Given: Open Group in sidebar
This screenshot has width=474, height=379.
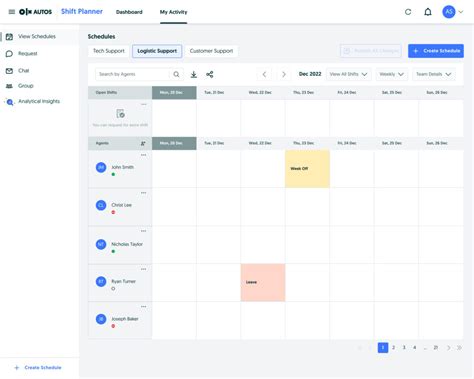Looking at the screenshot, I should [x=26, y=86].
